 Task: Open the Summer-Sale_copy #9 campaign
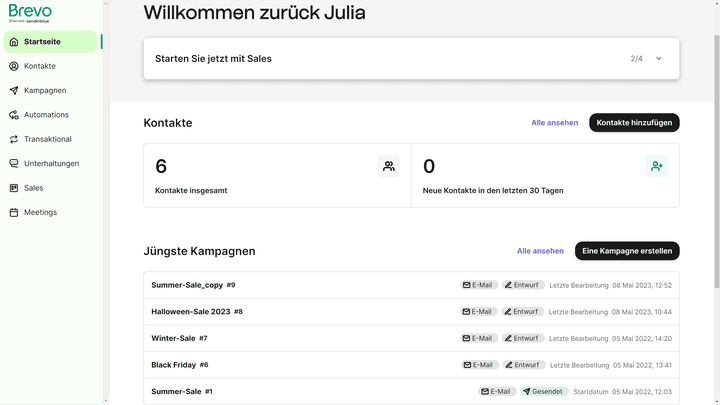tap(411, 285)
